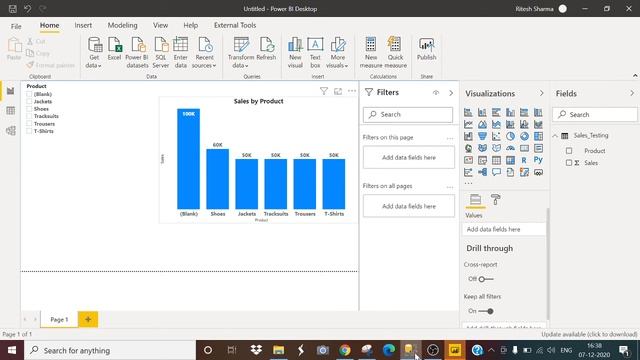Screen dimensions: 640x360
Task: Click Publish in the ribbon
Action: pyautogui.click(x=427, y=50)
